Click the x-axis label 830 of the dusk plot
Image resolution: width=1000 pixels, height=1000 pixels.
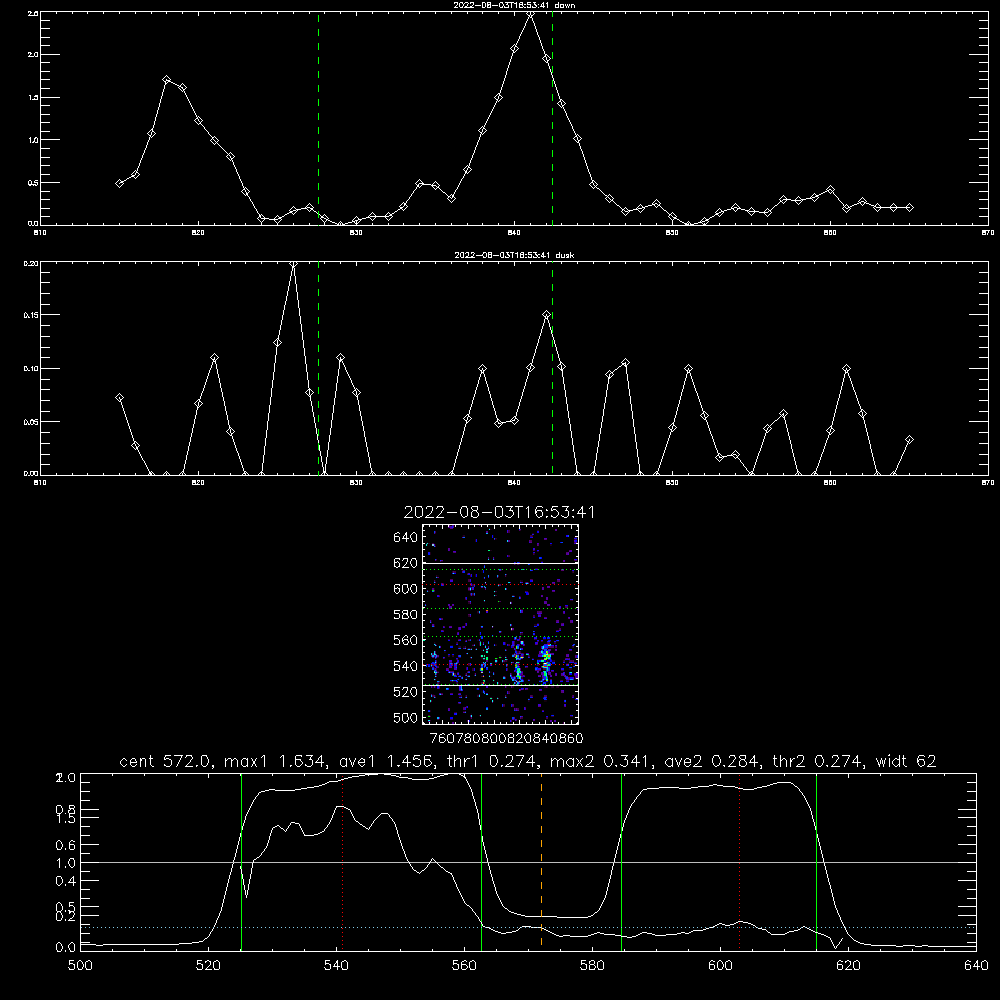[356, 483]
